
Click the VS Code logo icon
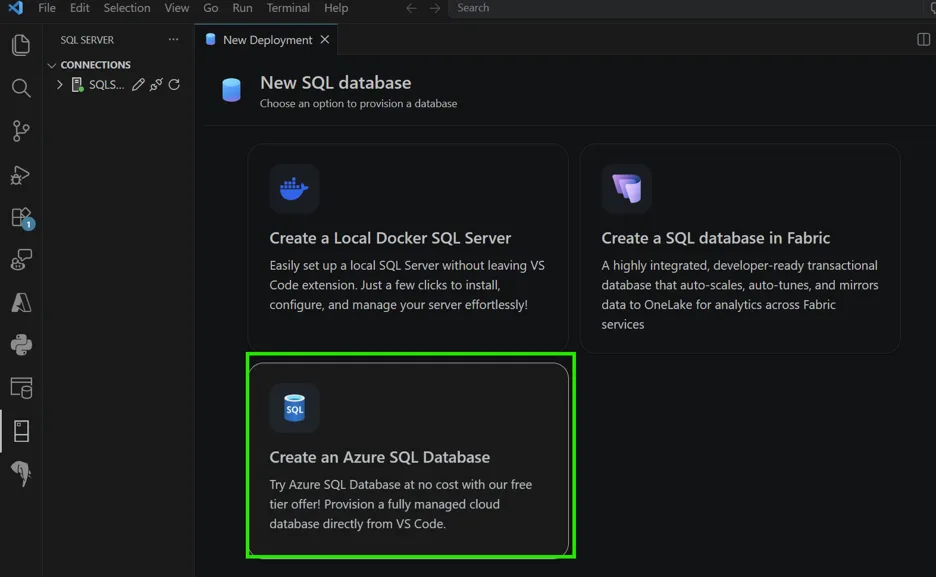[x=16, y=8]
